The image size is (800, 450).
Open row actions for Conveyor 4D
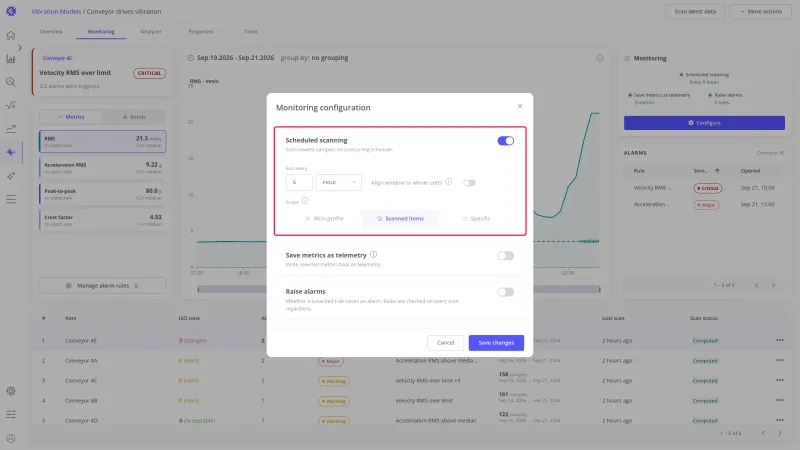pyautogui.click(x=780, y=420)
